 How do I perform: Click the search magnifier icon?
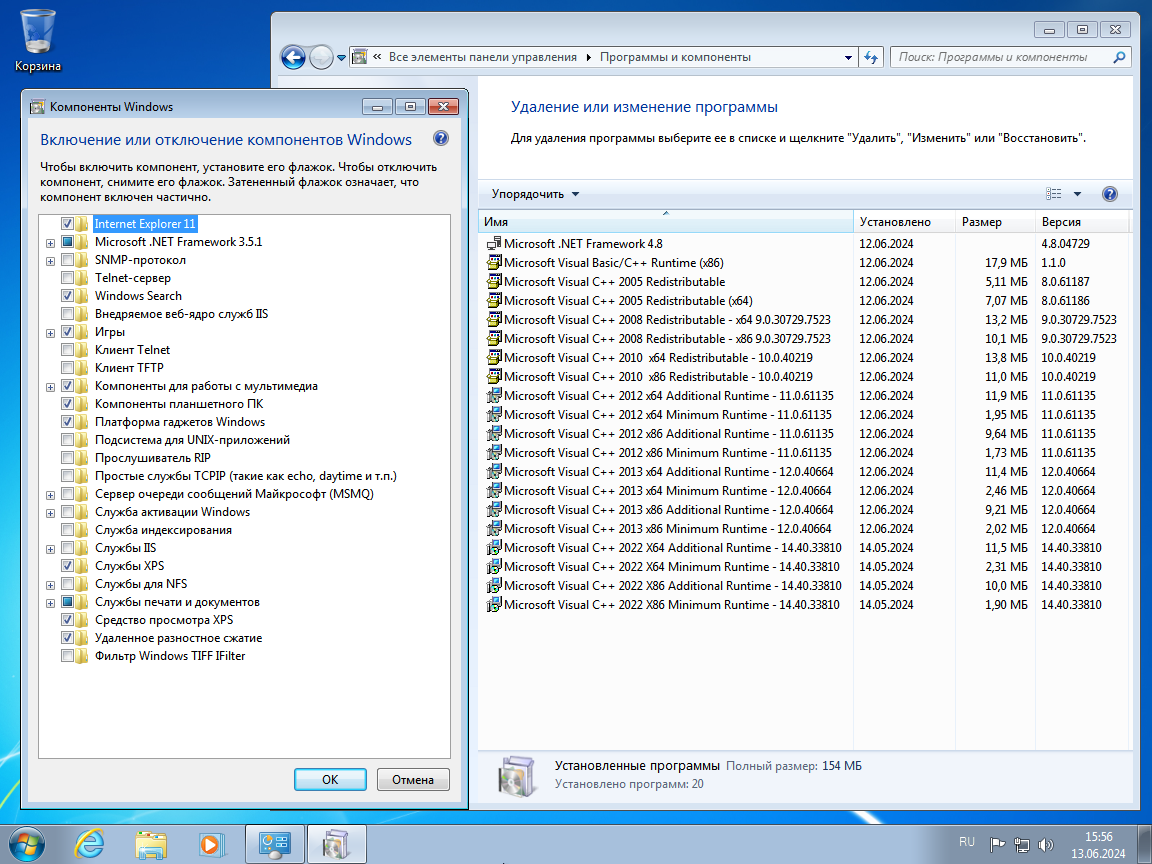click(x=1119, y=57)
